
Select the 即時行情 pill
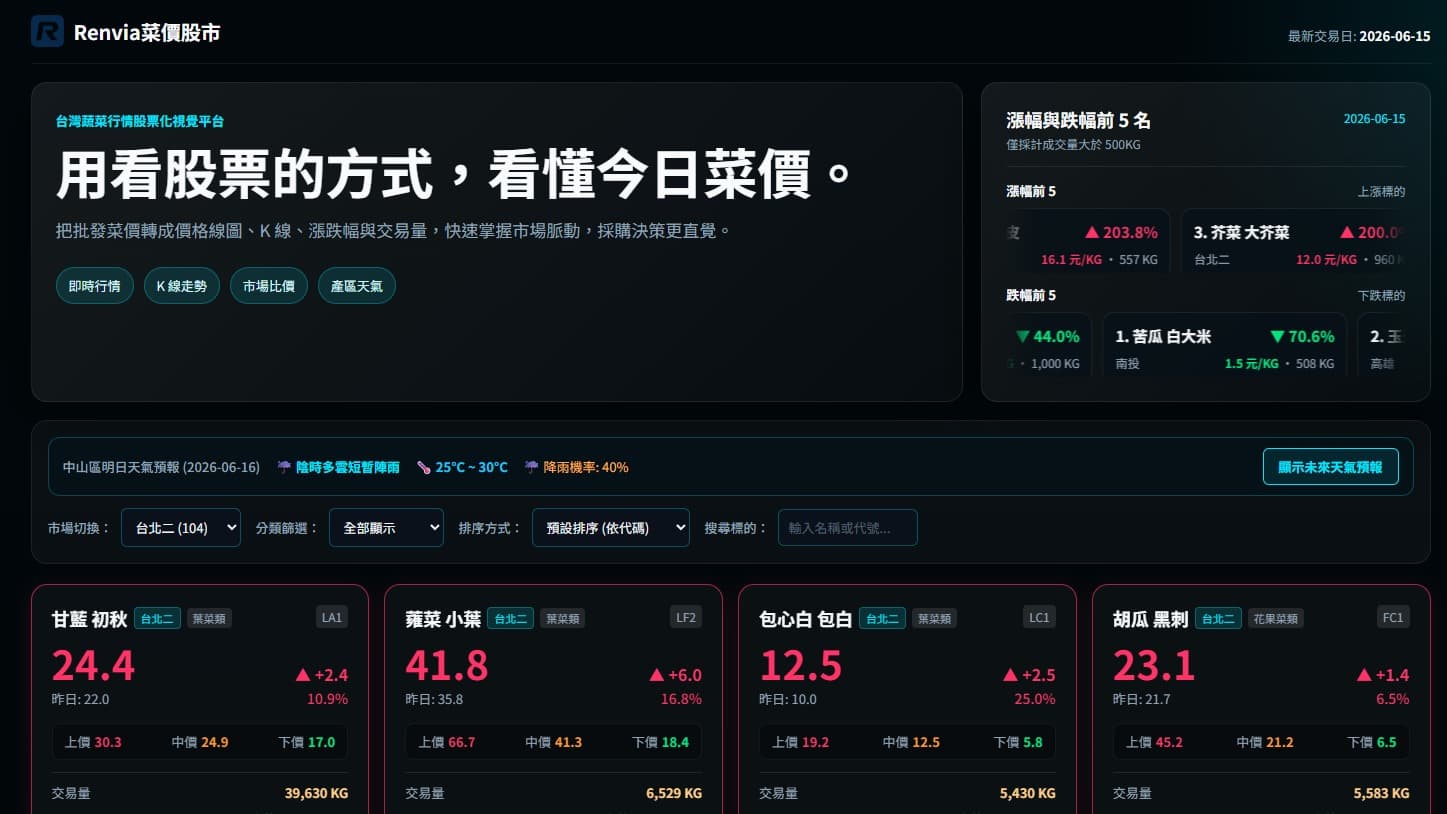pos(95,286)
